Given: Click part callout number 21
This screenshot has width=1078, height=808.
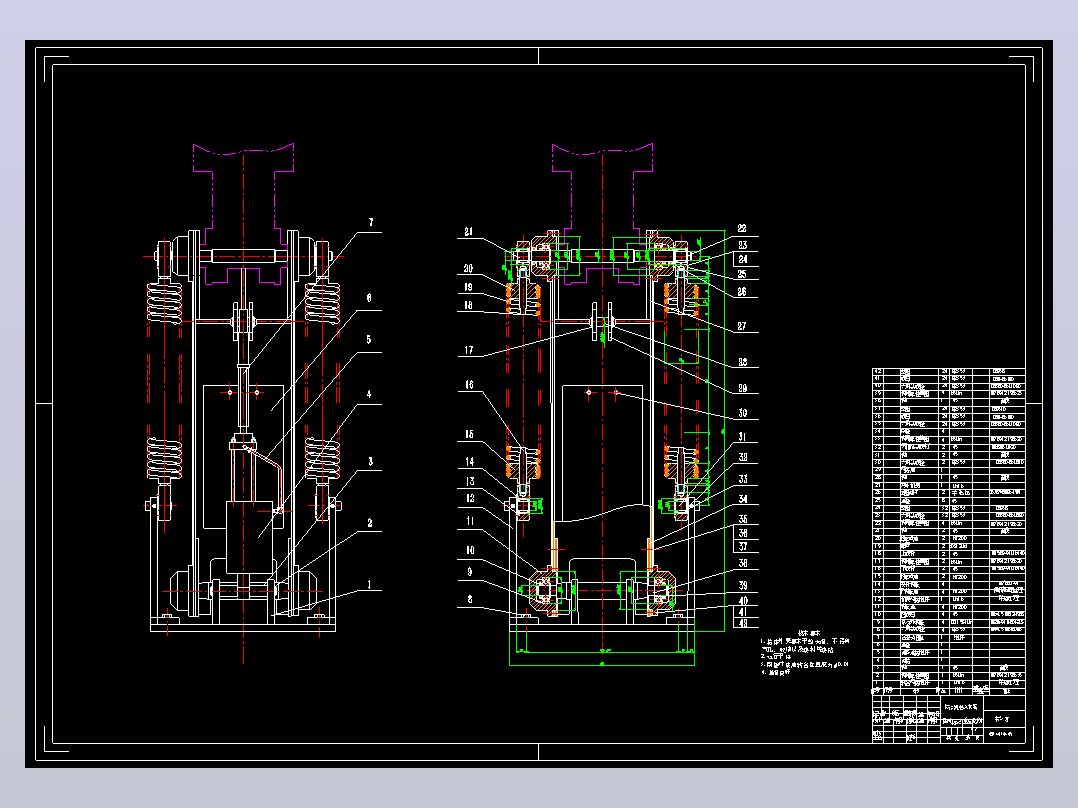Looking at the screenshot, I should pyautogui.click(x=468, y=232).
